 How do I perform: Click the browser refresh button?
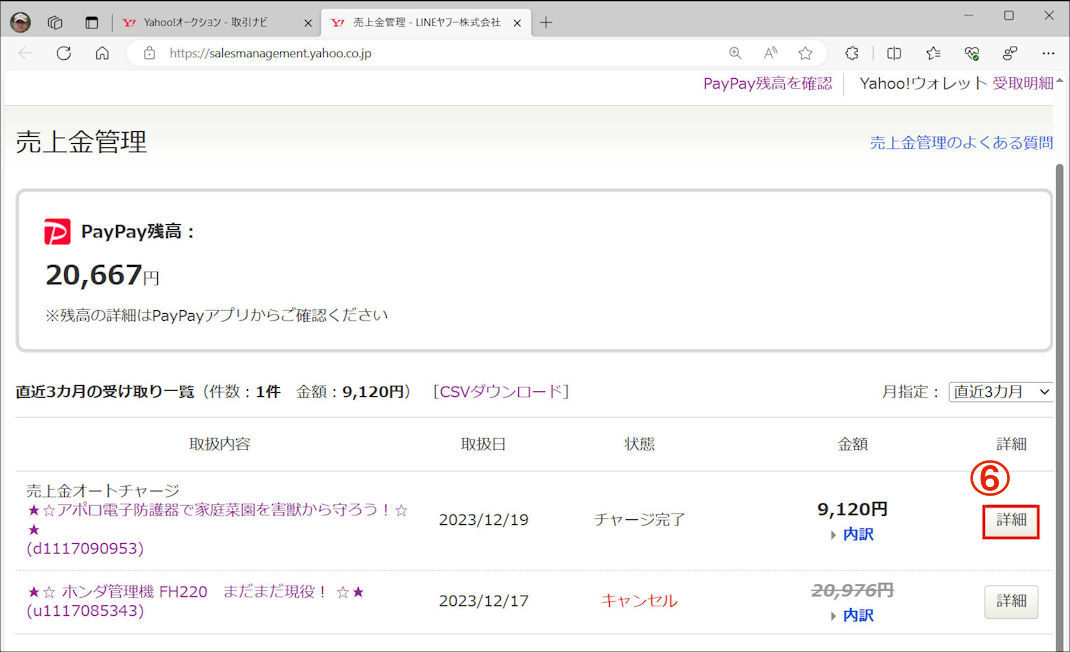coord(63,53)
